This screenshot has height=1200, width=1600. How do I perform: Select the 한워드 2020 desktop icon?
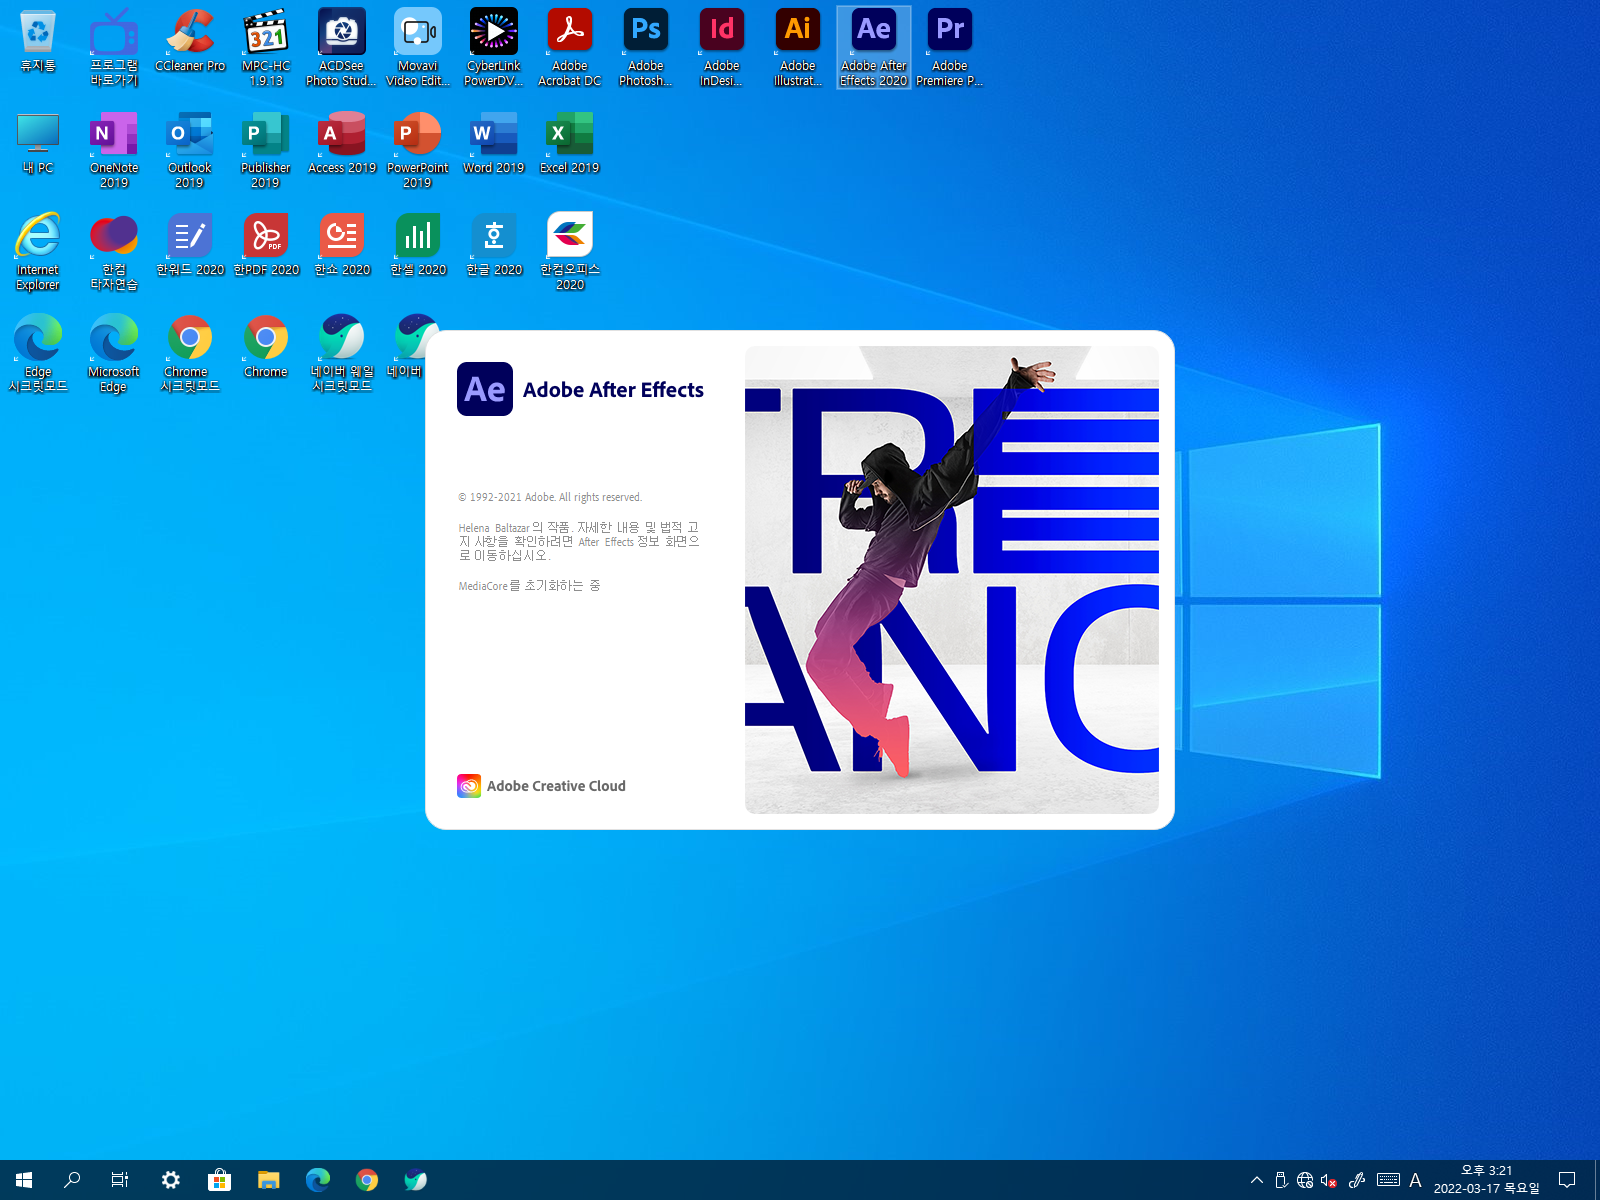190,246
